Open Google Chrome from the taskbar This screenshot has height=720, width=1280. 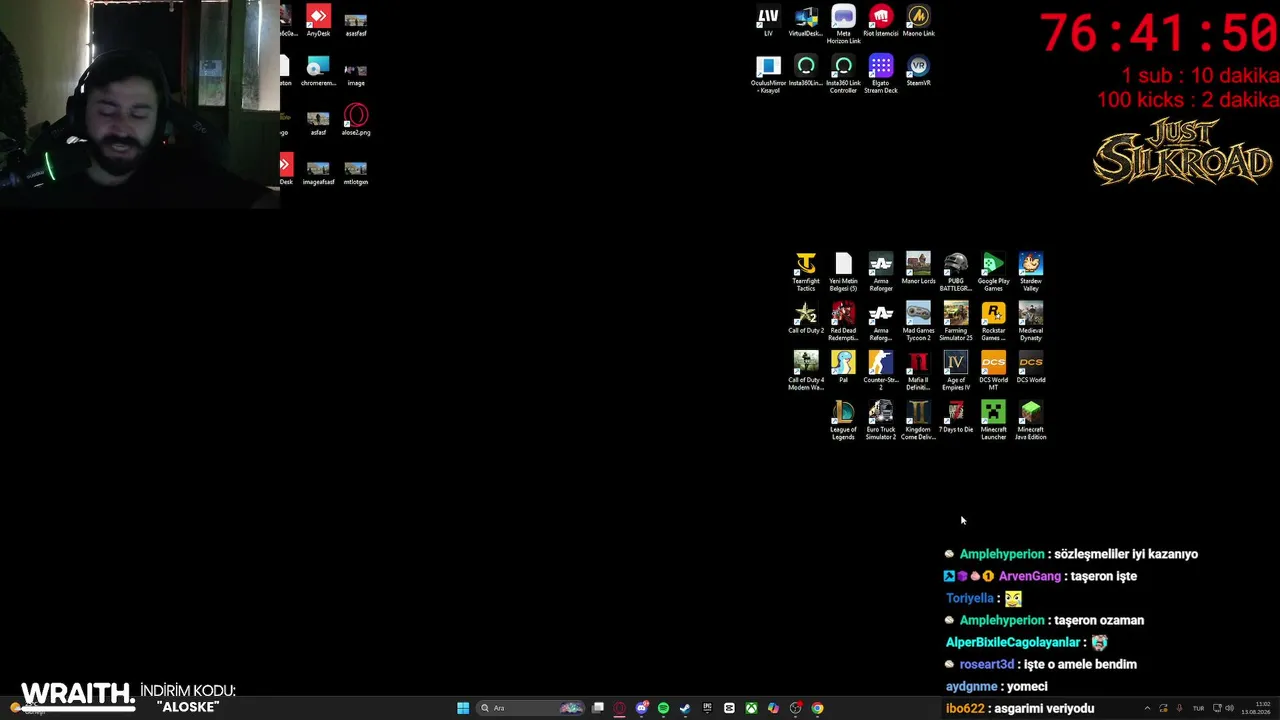(817, 708)
